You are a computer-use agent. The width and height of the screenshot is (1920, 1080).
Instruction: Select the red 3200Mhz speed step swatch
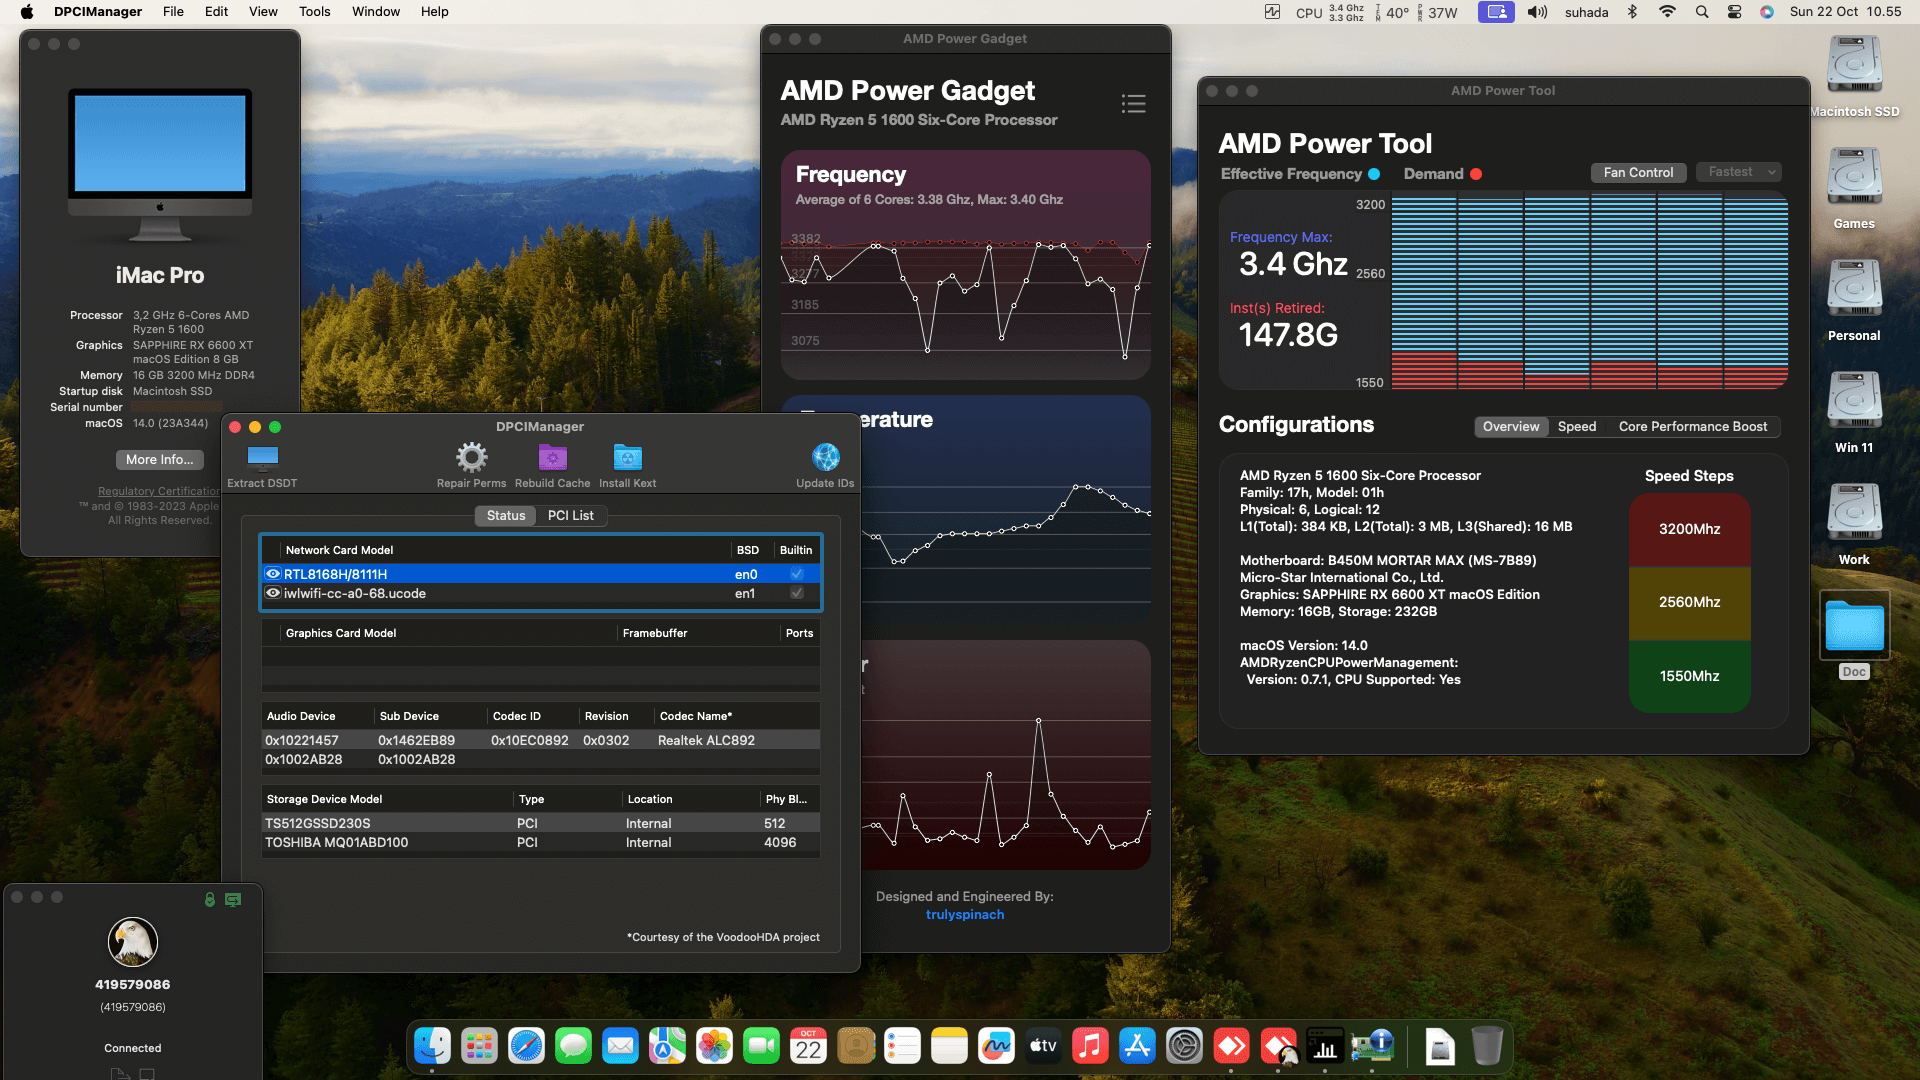1689,530
